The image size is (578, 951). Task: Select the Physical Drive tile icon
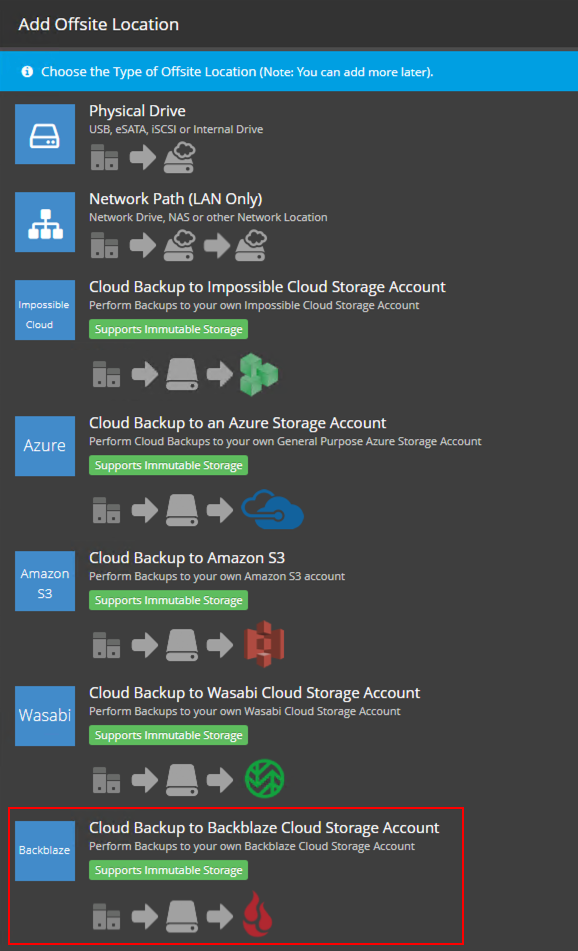45,134
